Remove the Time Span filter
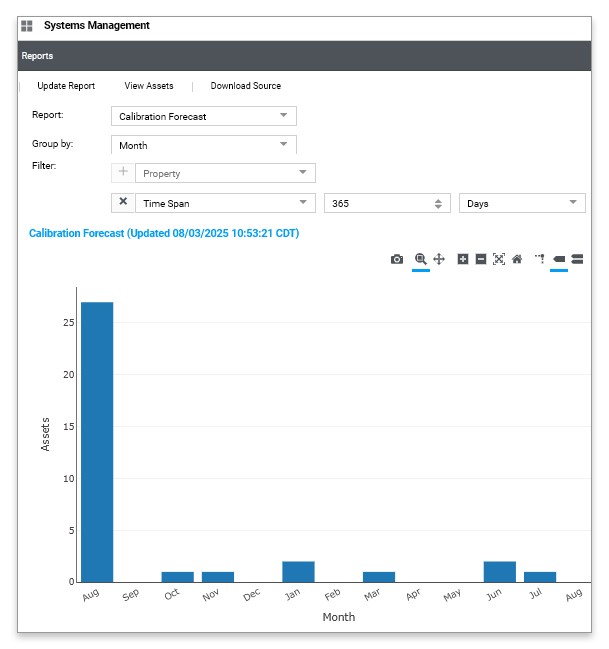Image resolution: width=609 pixels, height=649 pixels. pyautogui.click(x=123, y=202)
